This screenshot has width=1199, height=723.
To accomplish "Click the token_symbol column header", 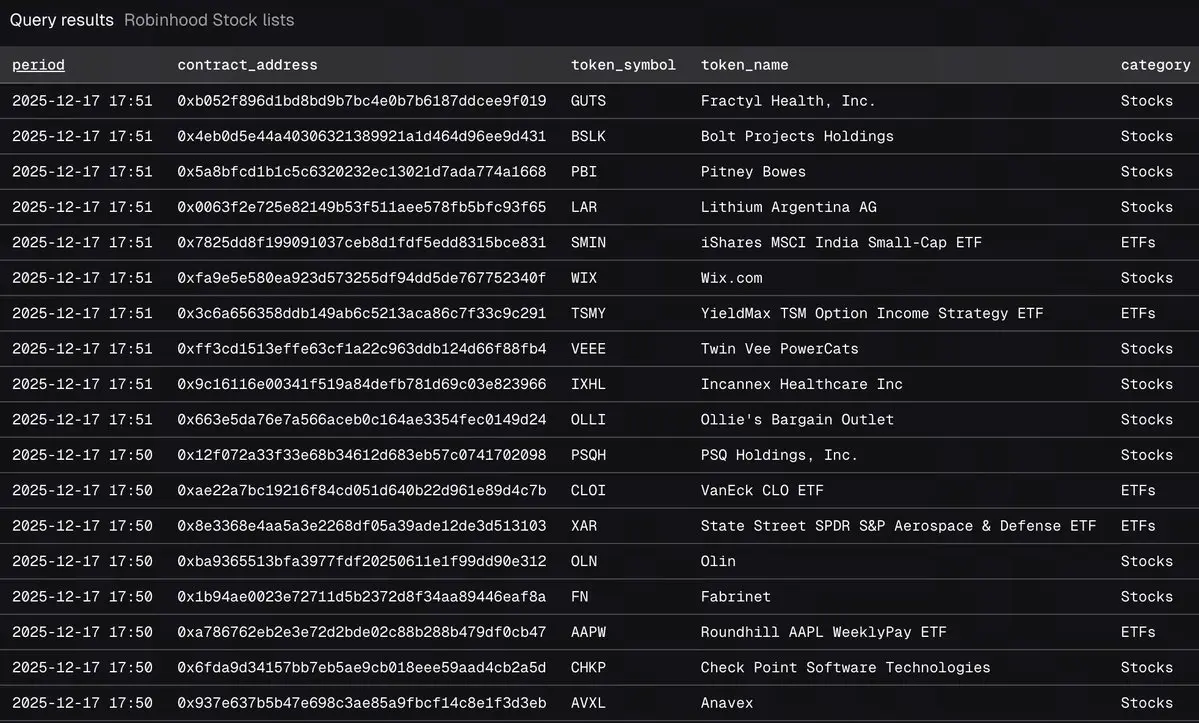I will pyautogui.click(x=623, y=65).
